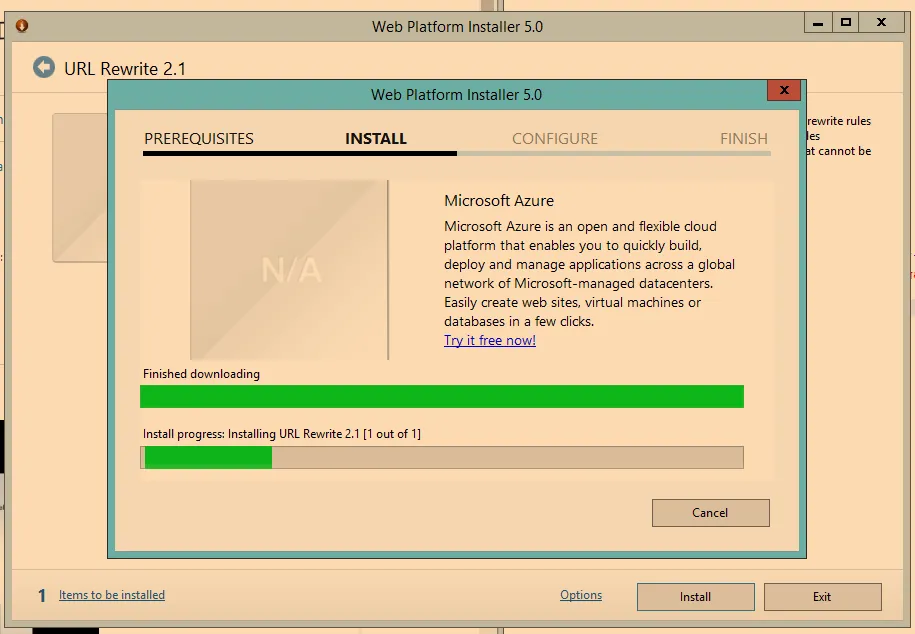Open the Try it free now link
Screen dimensions: 915x634
pyautogui.click(x=490, y=340)
